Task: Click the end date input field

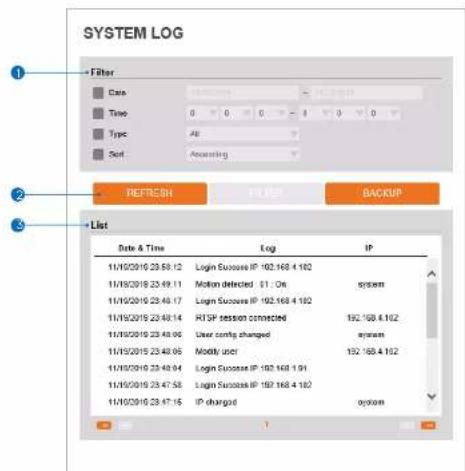Action: 367,93
